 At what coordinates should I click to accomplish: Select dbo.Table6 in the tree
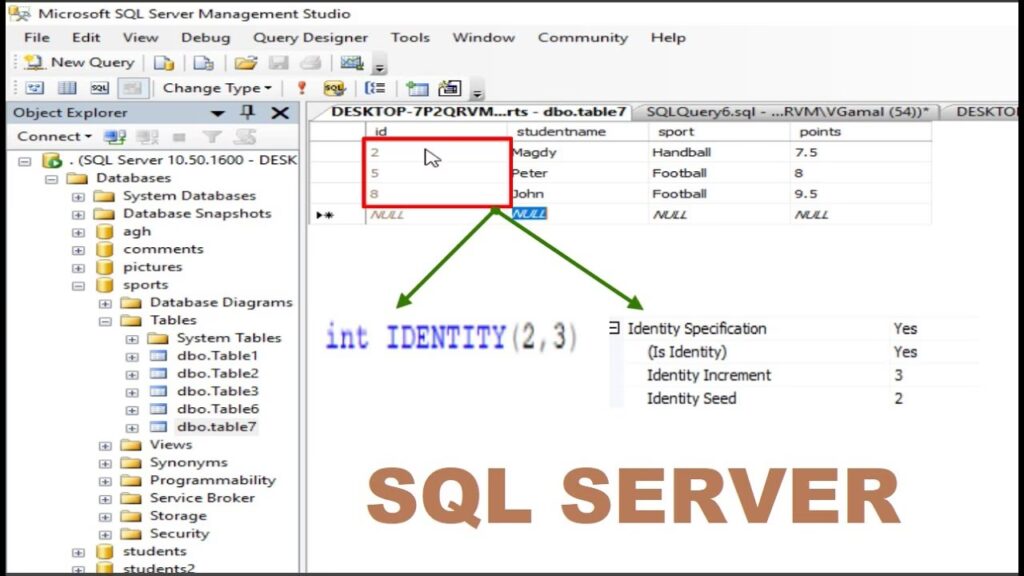tap(217, 409)
